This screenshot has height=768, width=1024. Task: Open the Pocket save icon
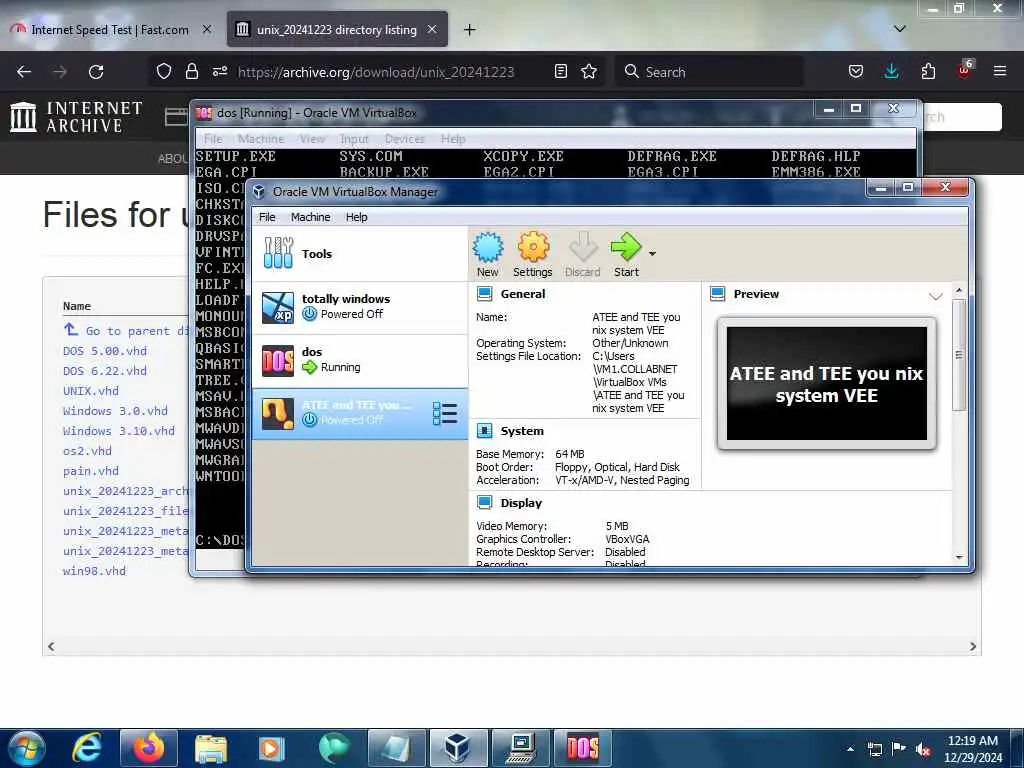856,72
